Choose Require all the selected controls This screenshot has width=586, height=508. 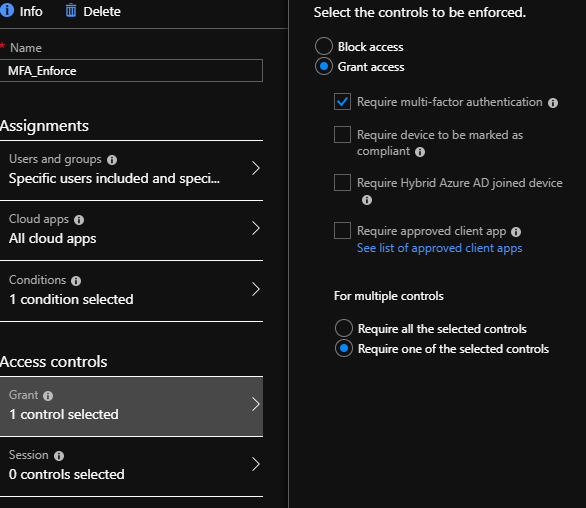click(344, 328)
